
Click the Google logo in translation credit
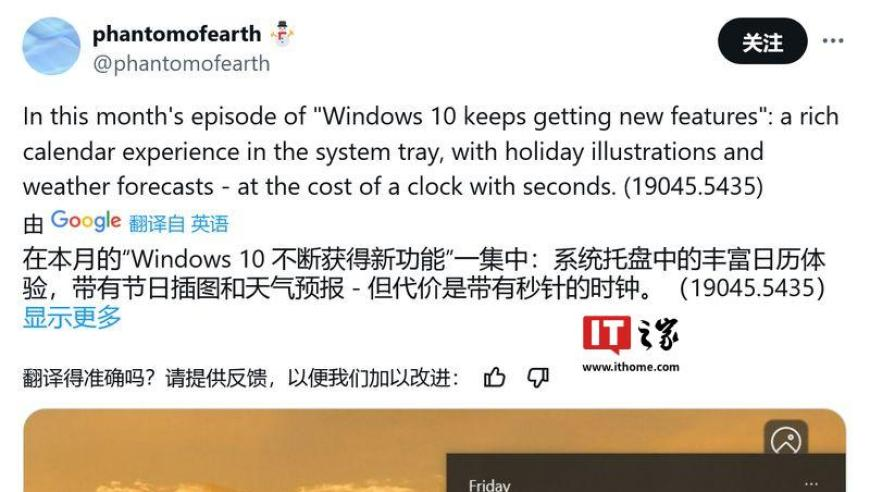coord(86,221)
